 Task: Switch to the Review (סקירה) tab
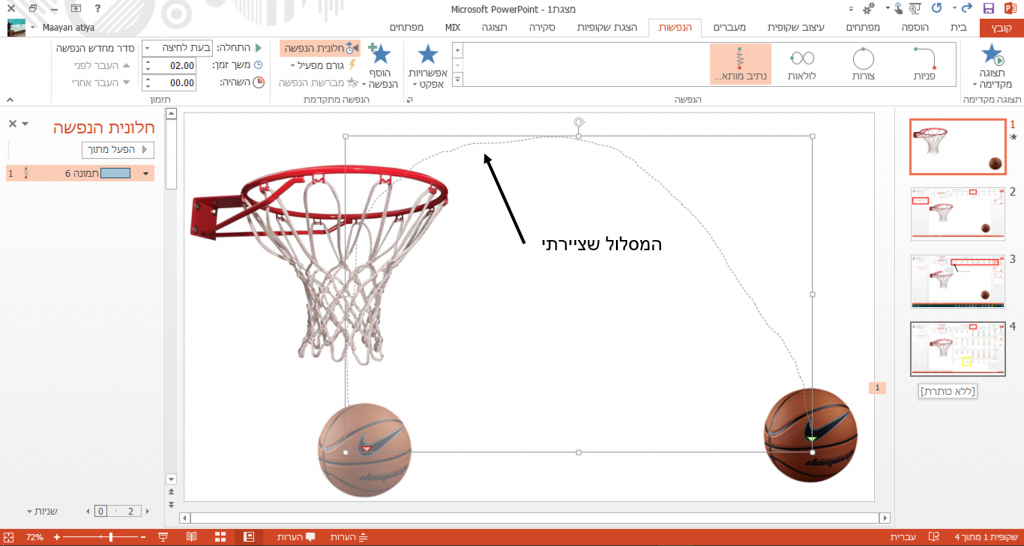(543, 28)
